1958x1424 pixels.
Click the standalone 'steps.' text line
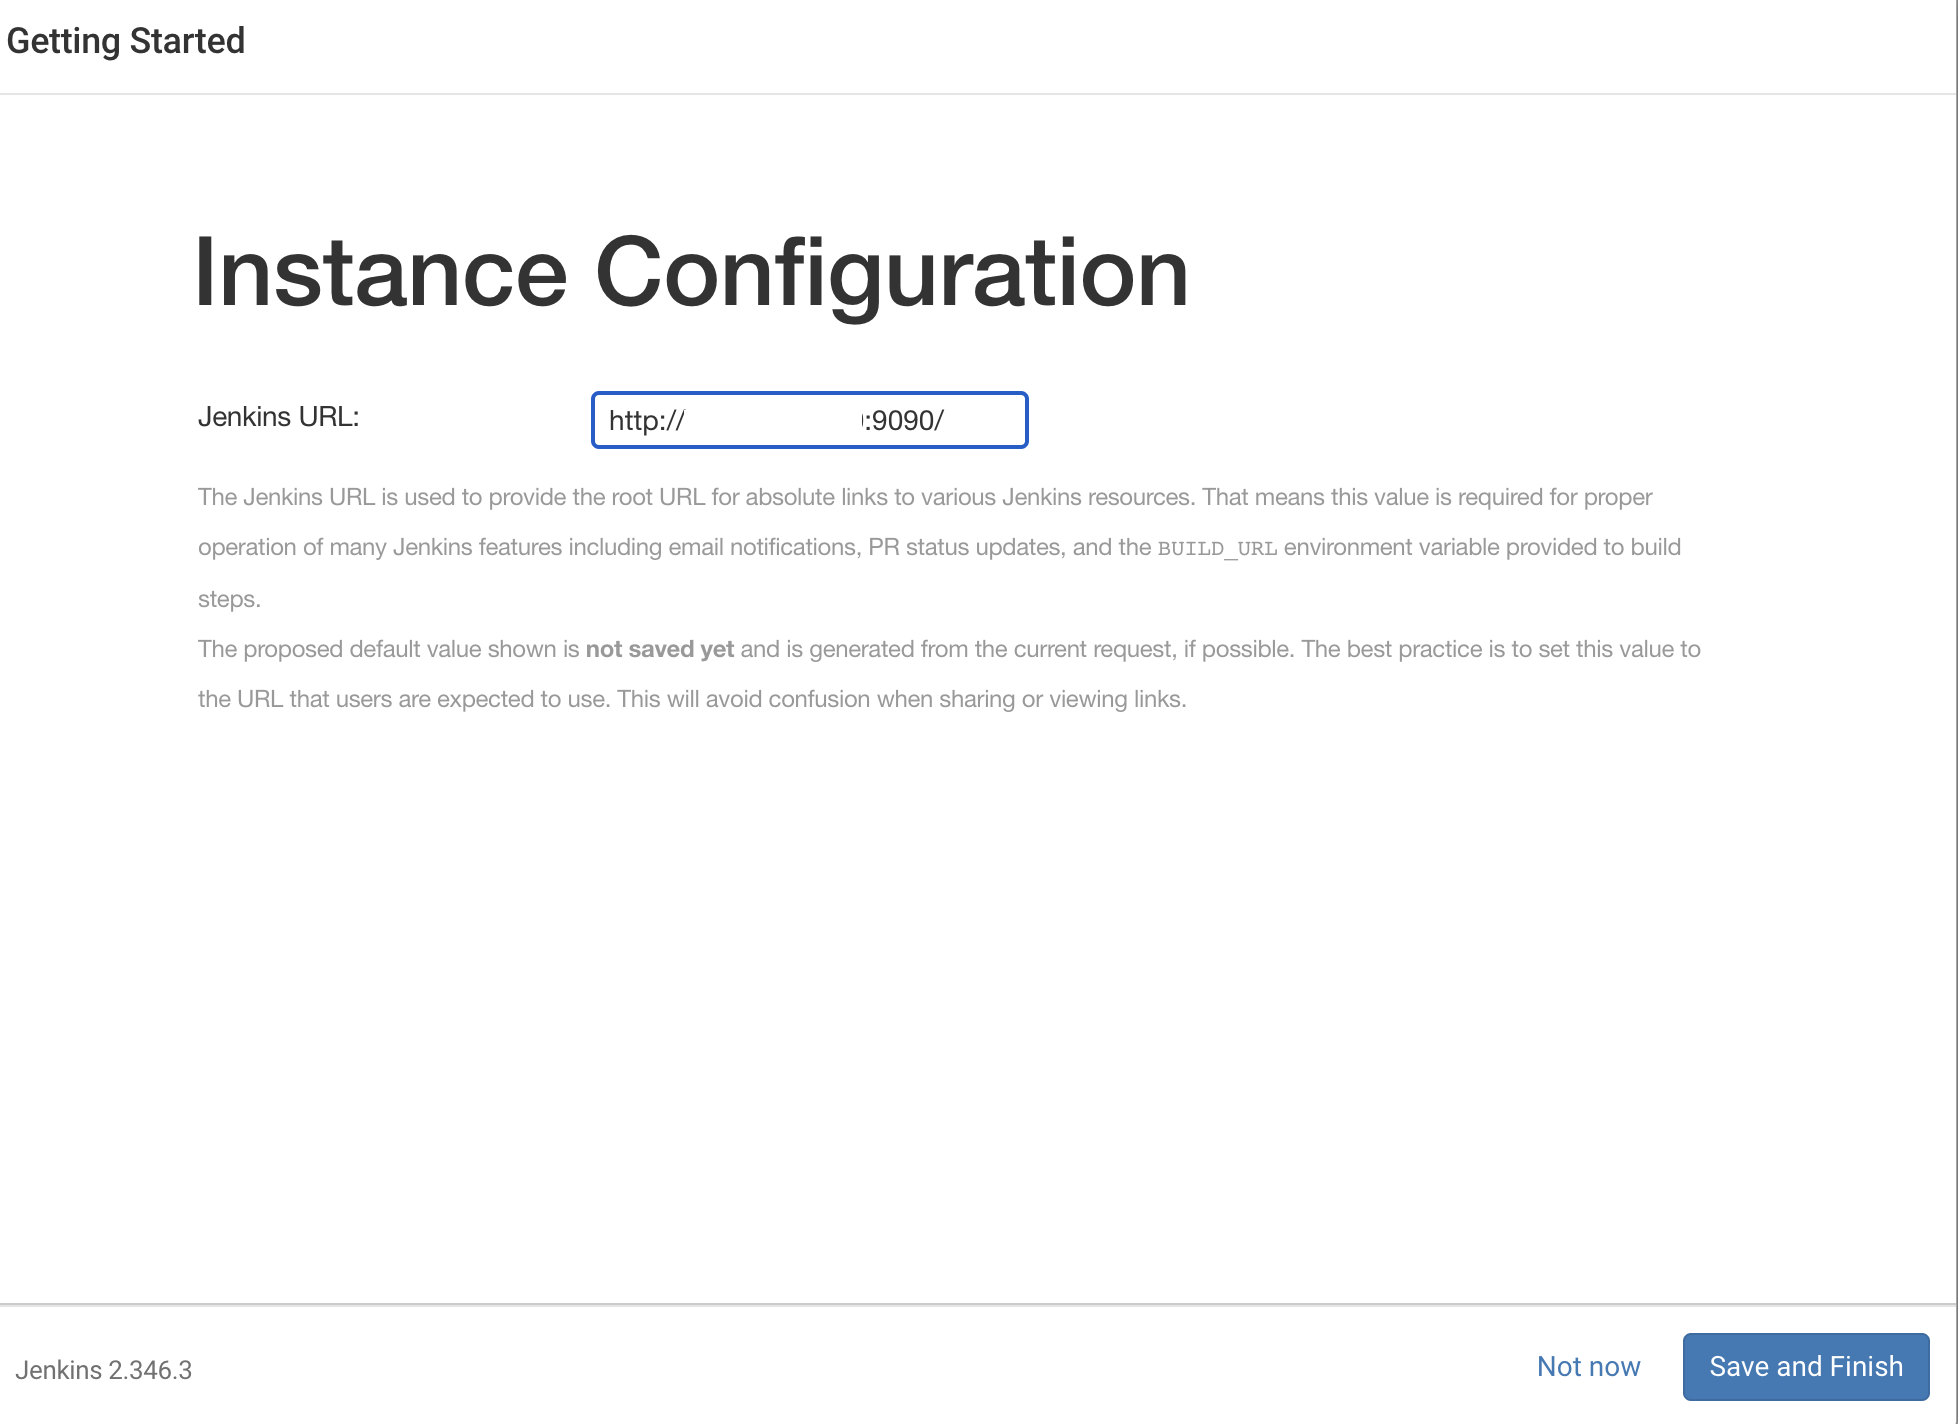pos(229,599)
